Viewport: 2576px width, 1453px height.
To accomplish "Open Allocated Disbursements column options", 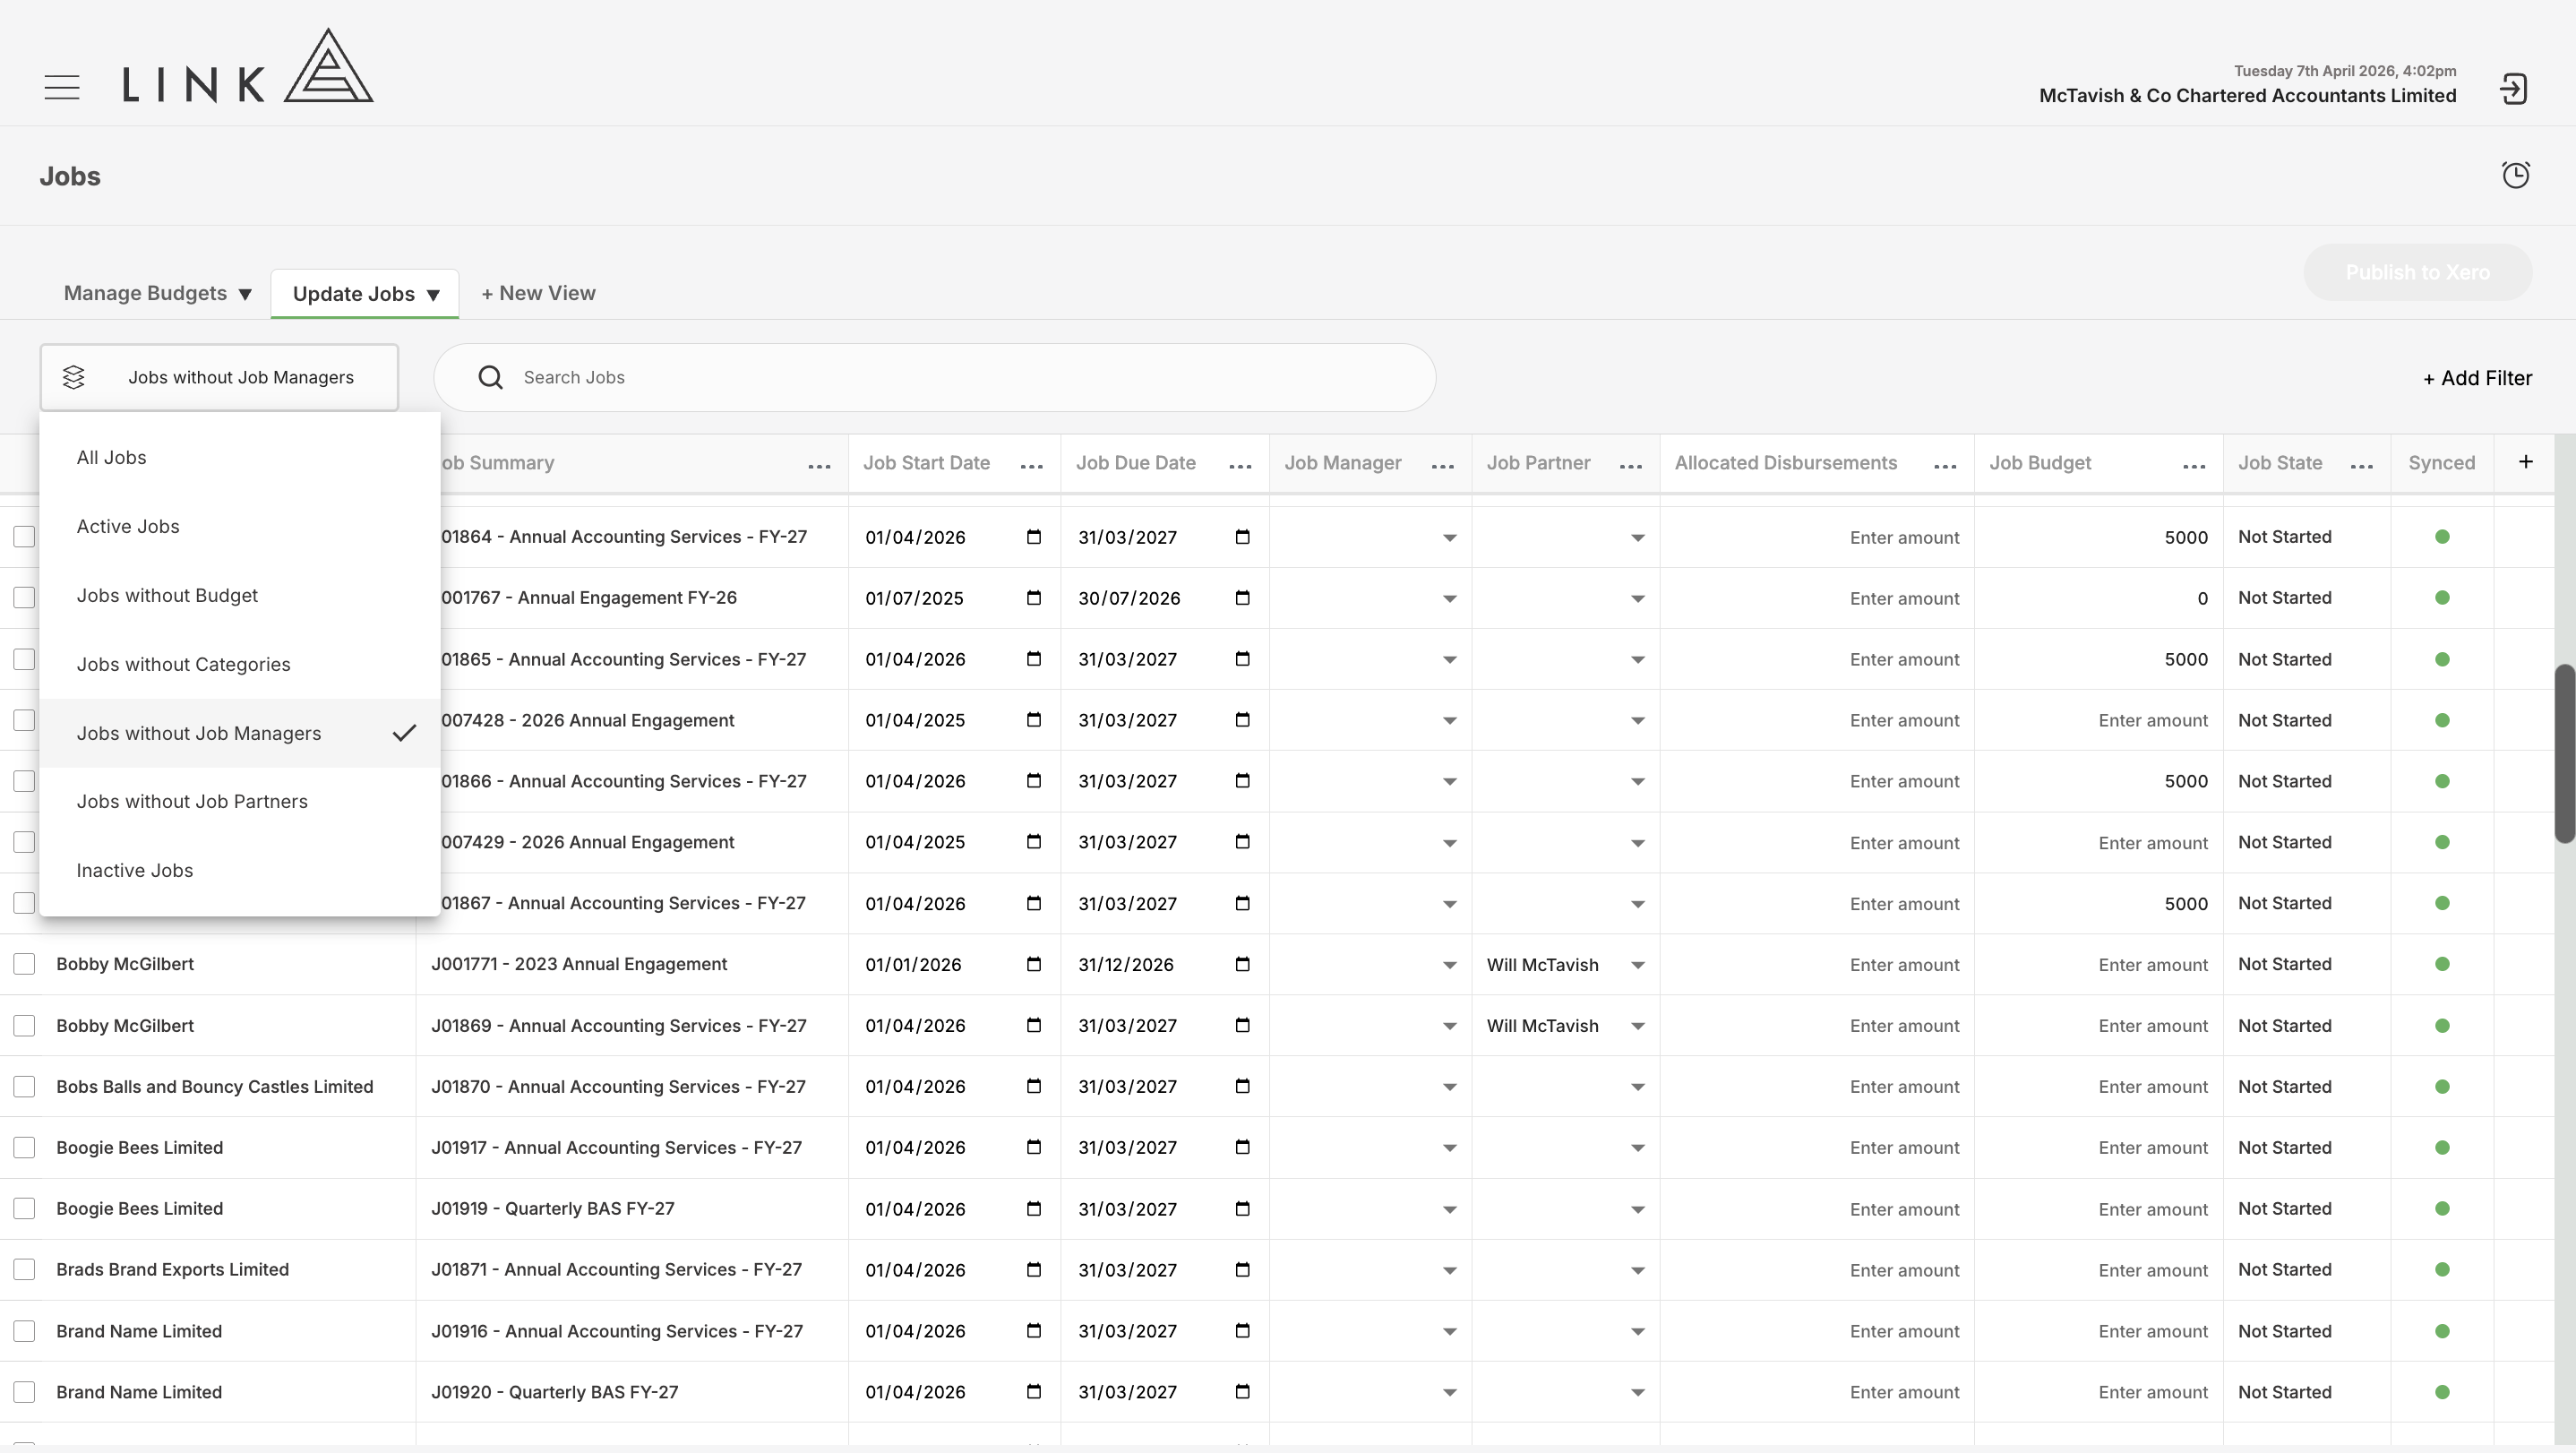I will pos(1945,466).
